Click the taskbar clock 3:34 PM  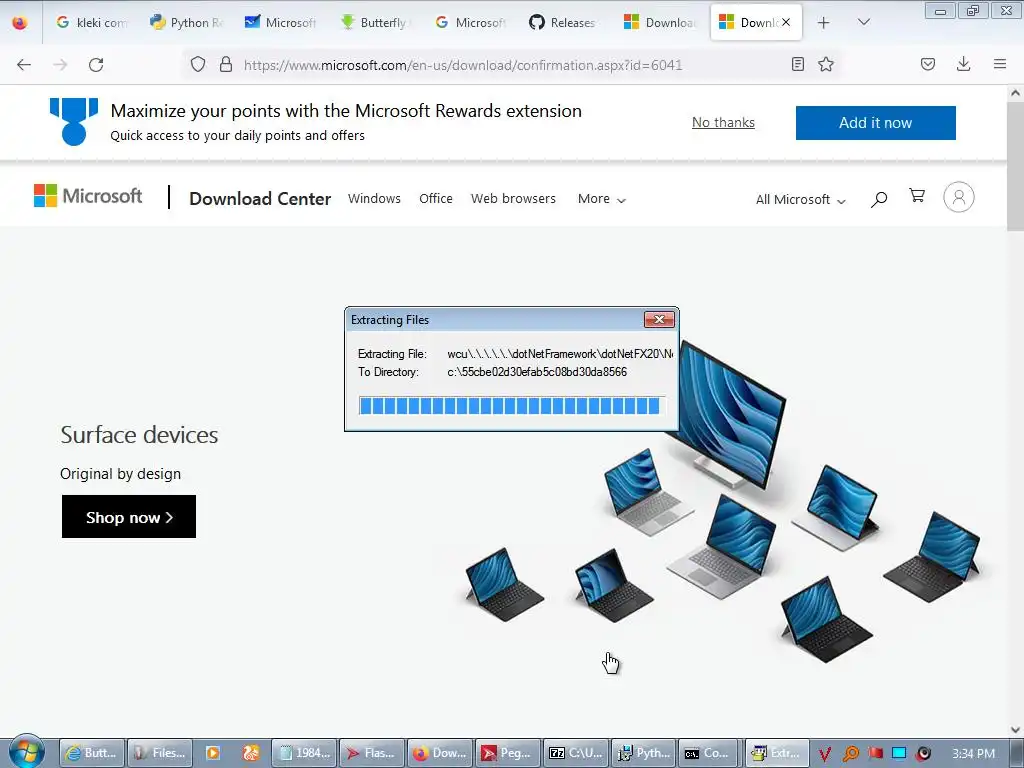(973, 754)
